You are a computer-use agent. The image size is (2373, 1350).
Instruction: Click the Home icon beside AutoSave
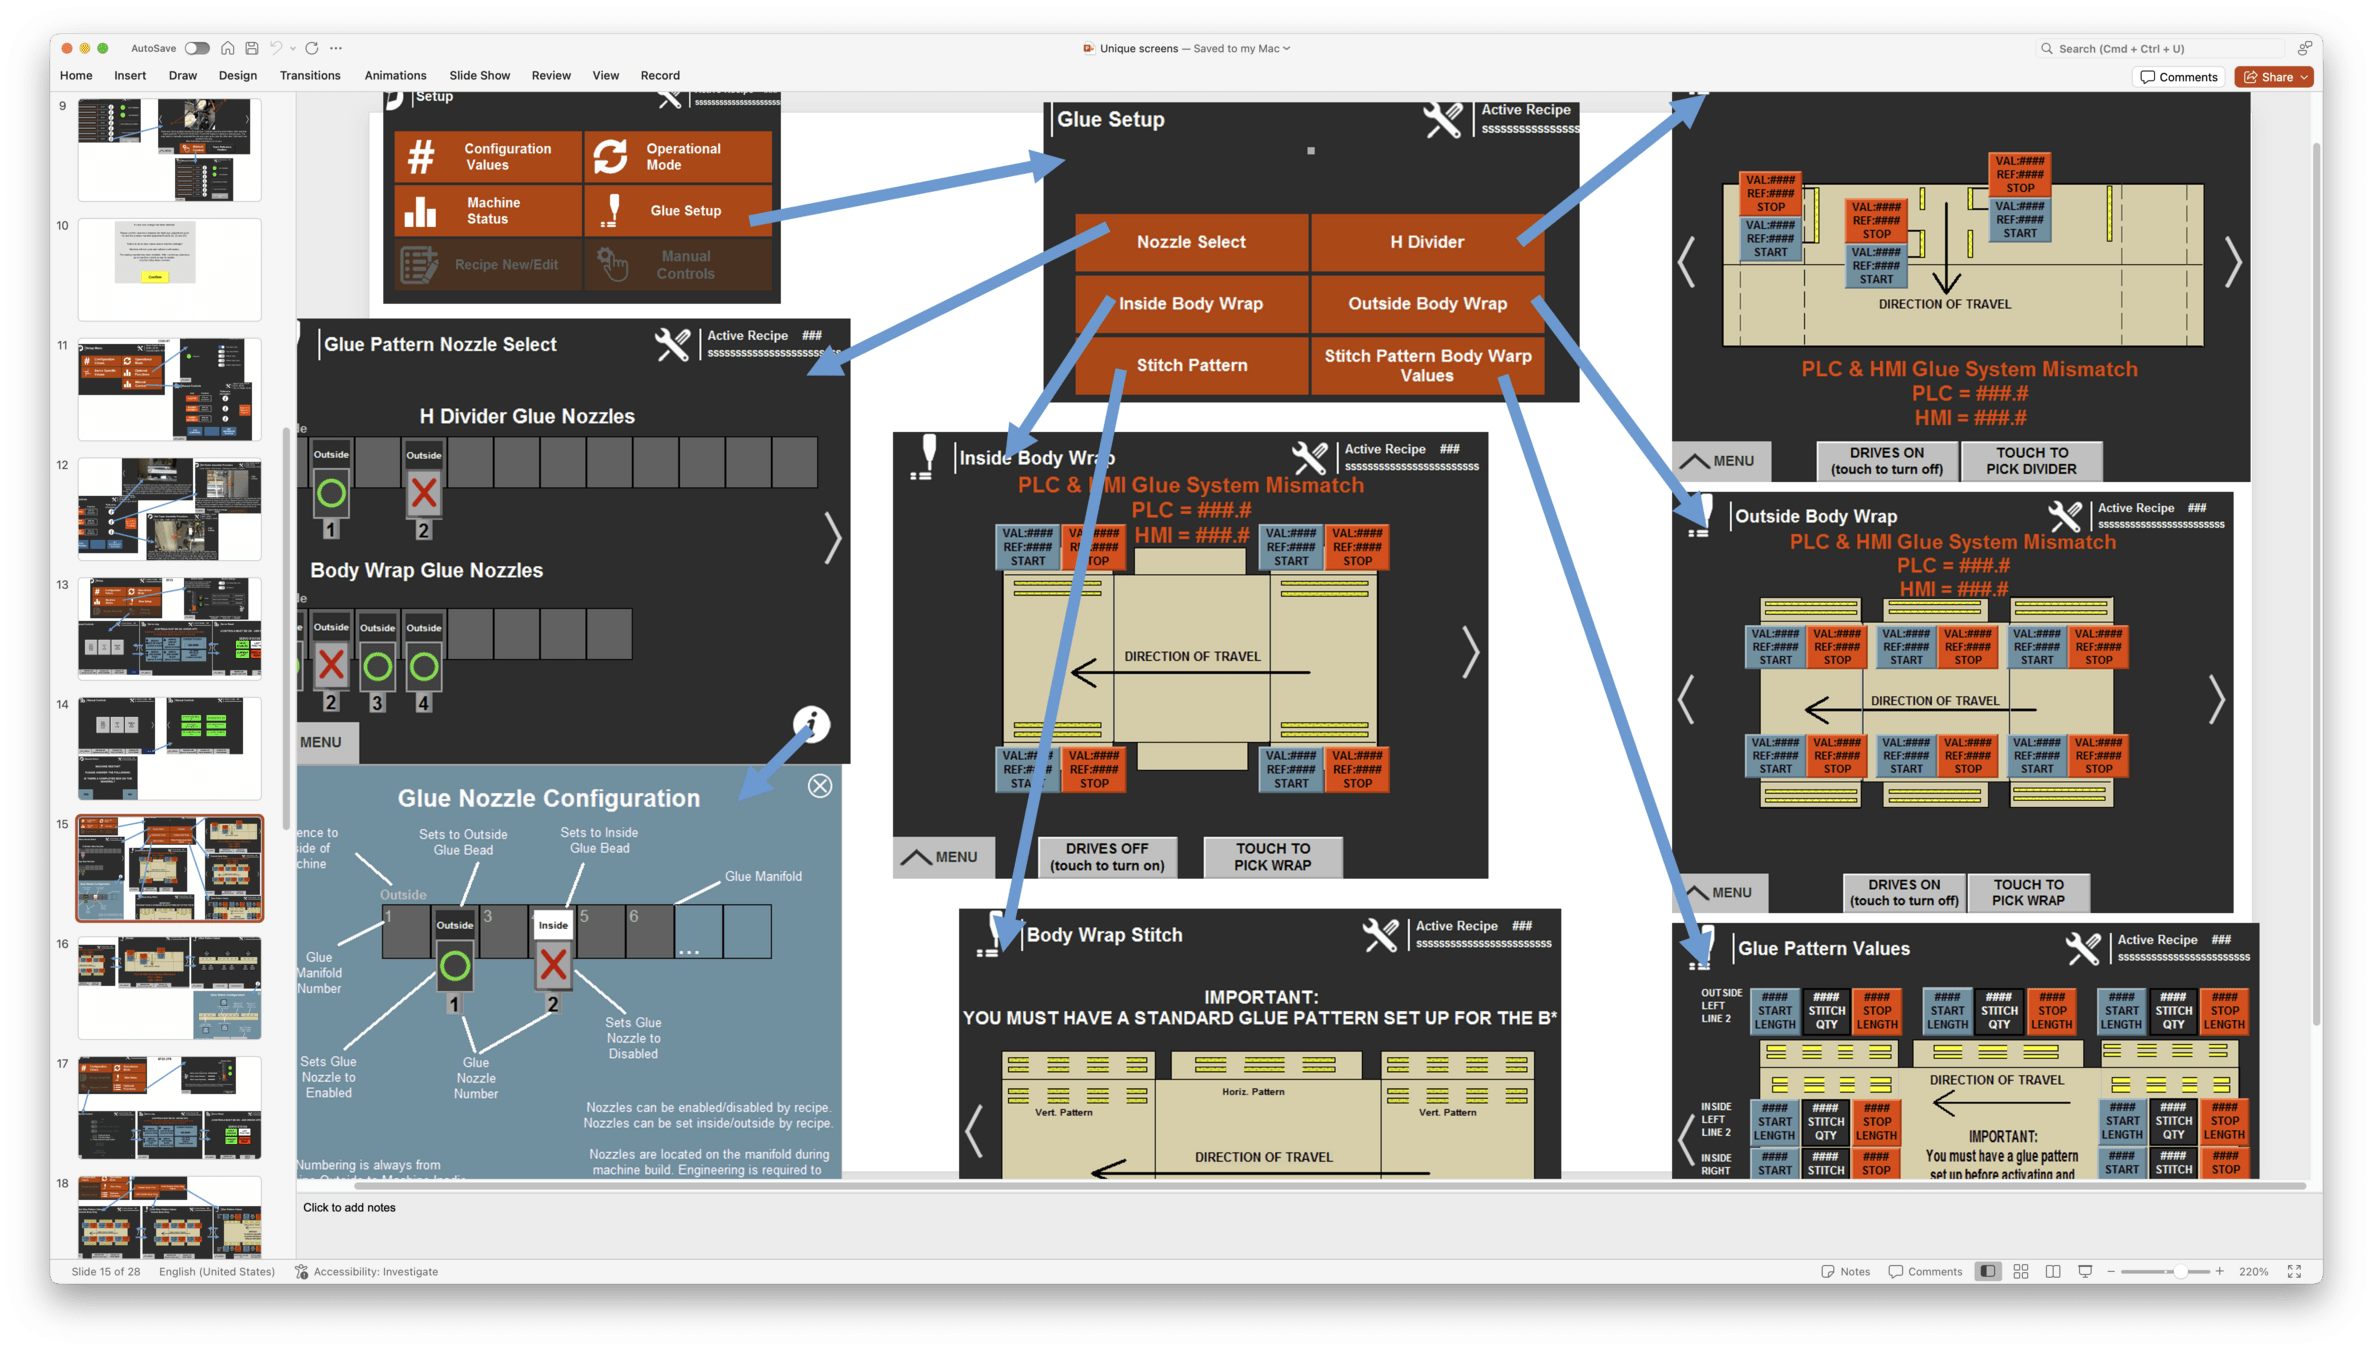(228, 48)
